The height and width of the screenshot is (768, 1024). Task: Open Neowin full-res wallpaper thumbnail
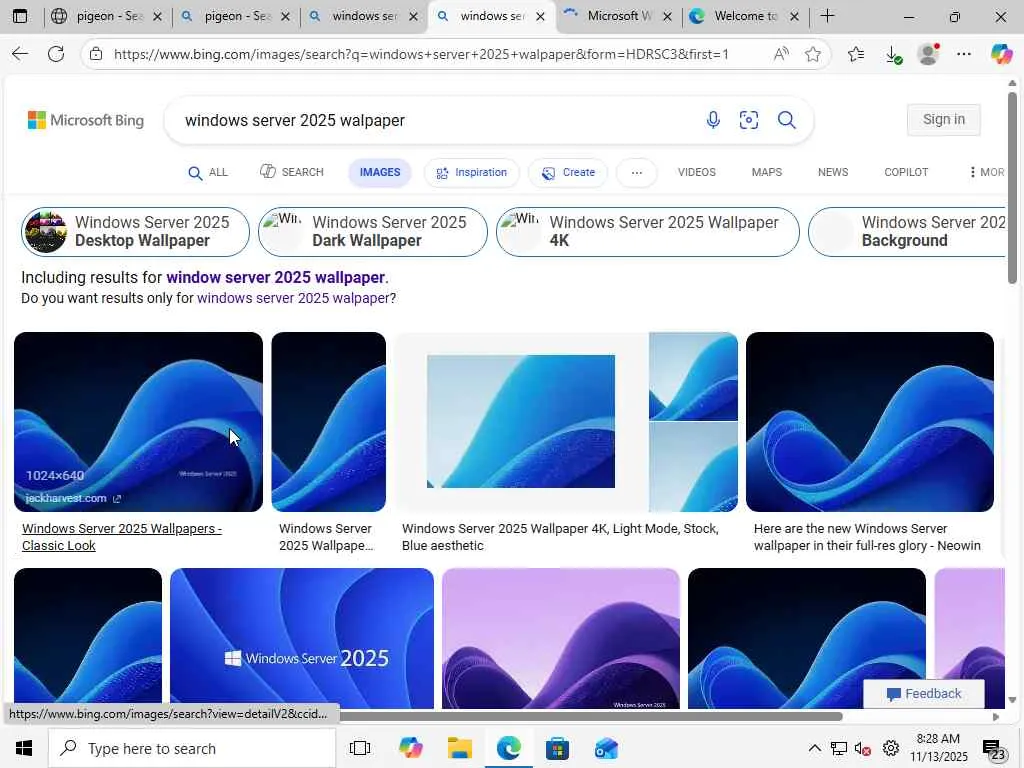tap(869, 422)
